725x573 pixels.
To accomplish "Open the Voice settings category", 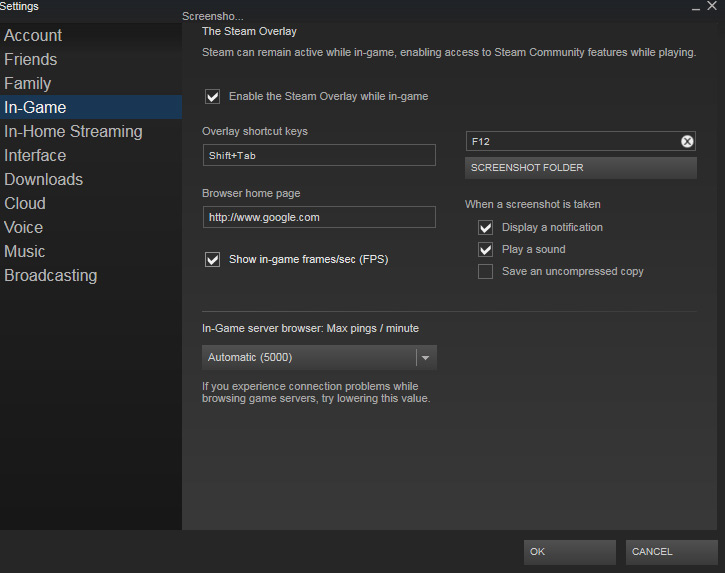I will [x=24, y=228].
